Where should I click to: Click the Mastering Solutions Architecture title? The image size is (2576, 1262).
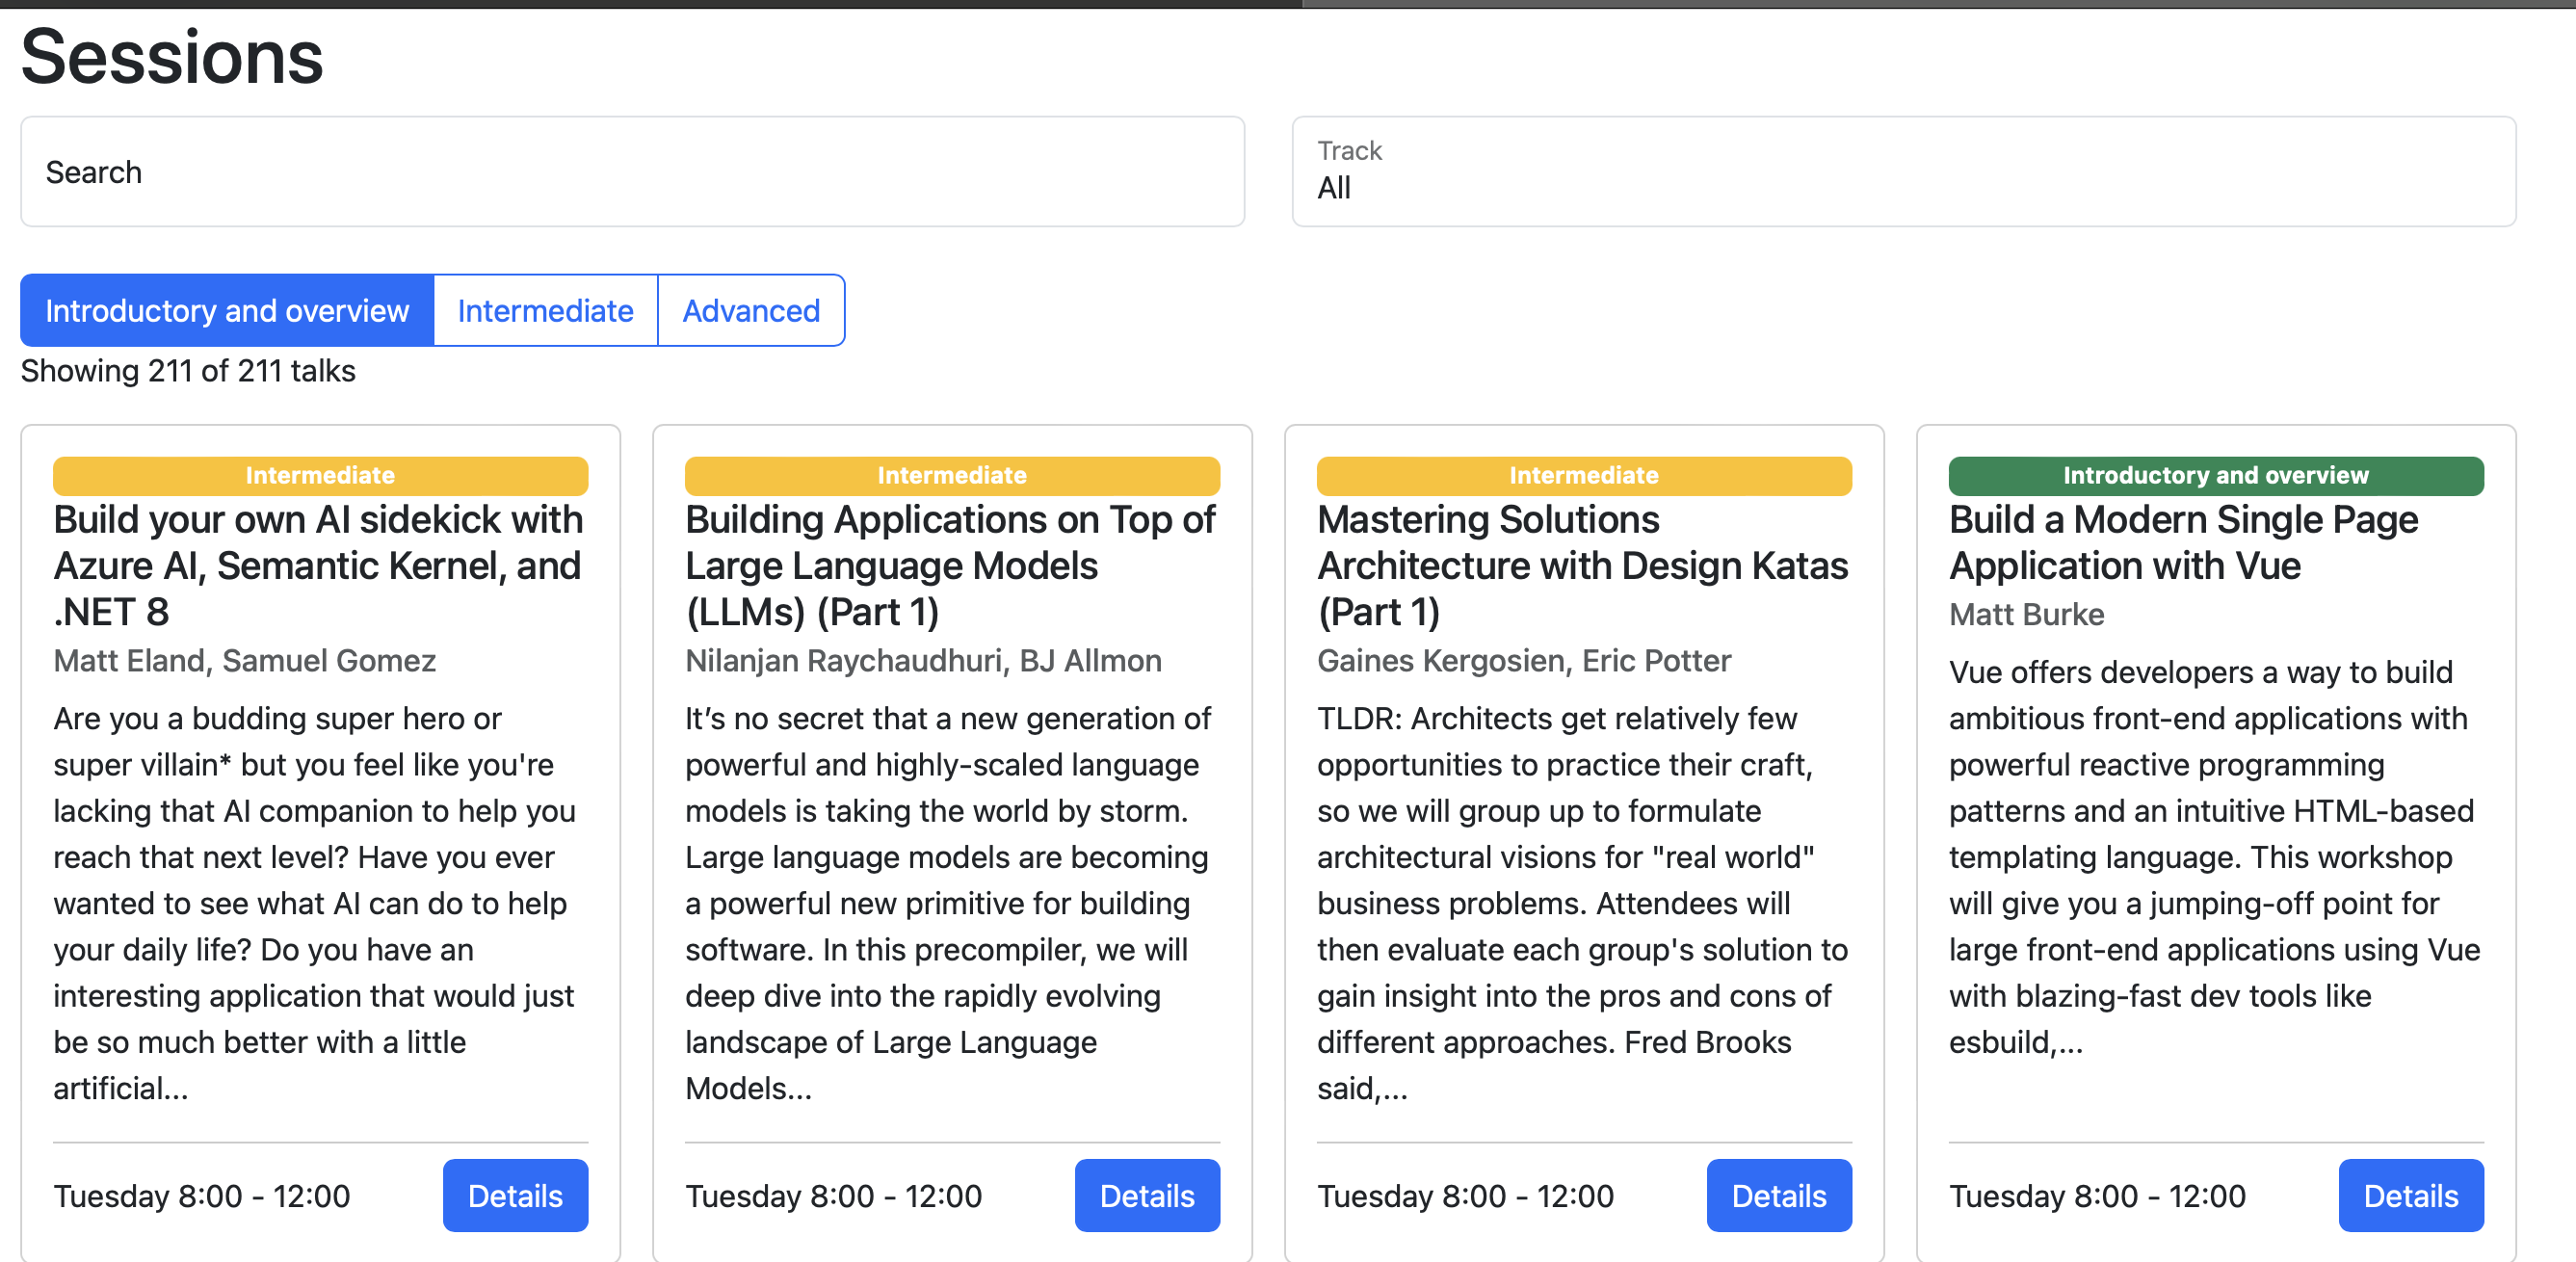click(1582, 565)
